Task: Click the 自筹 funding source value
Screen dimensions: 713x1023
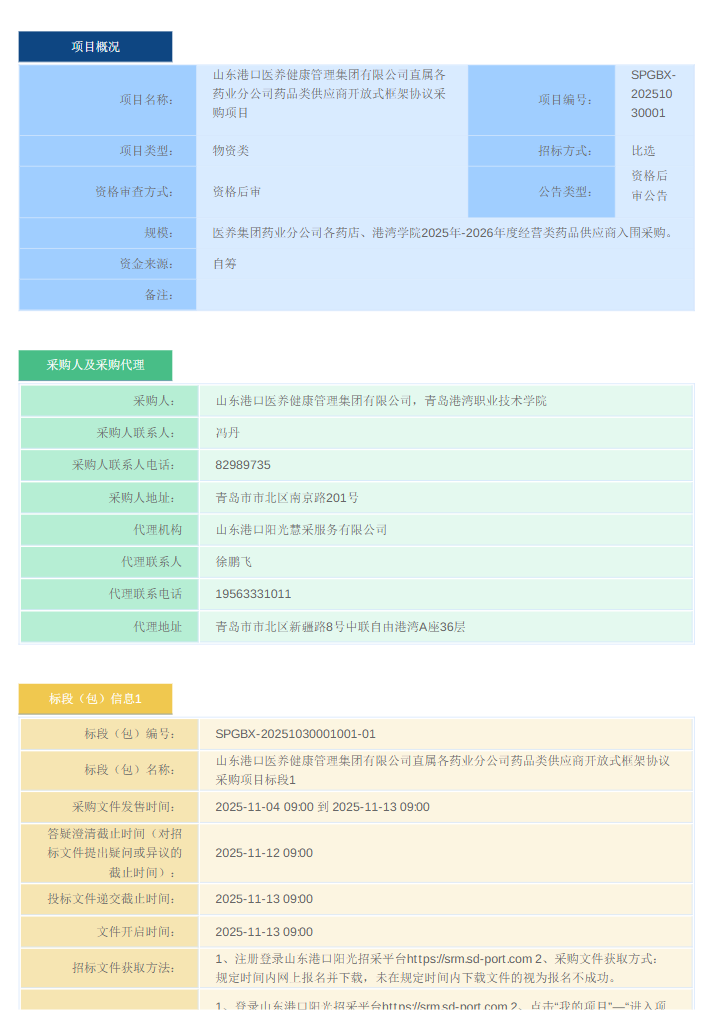Action: pyautogui.click(x=225, y=264)
